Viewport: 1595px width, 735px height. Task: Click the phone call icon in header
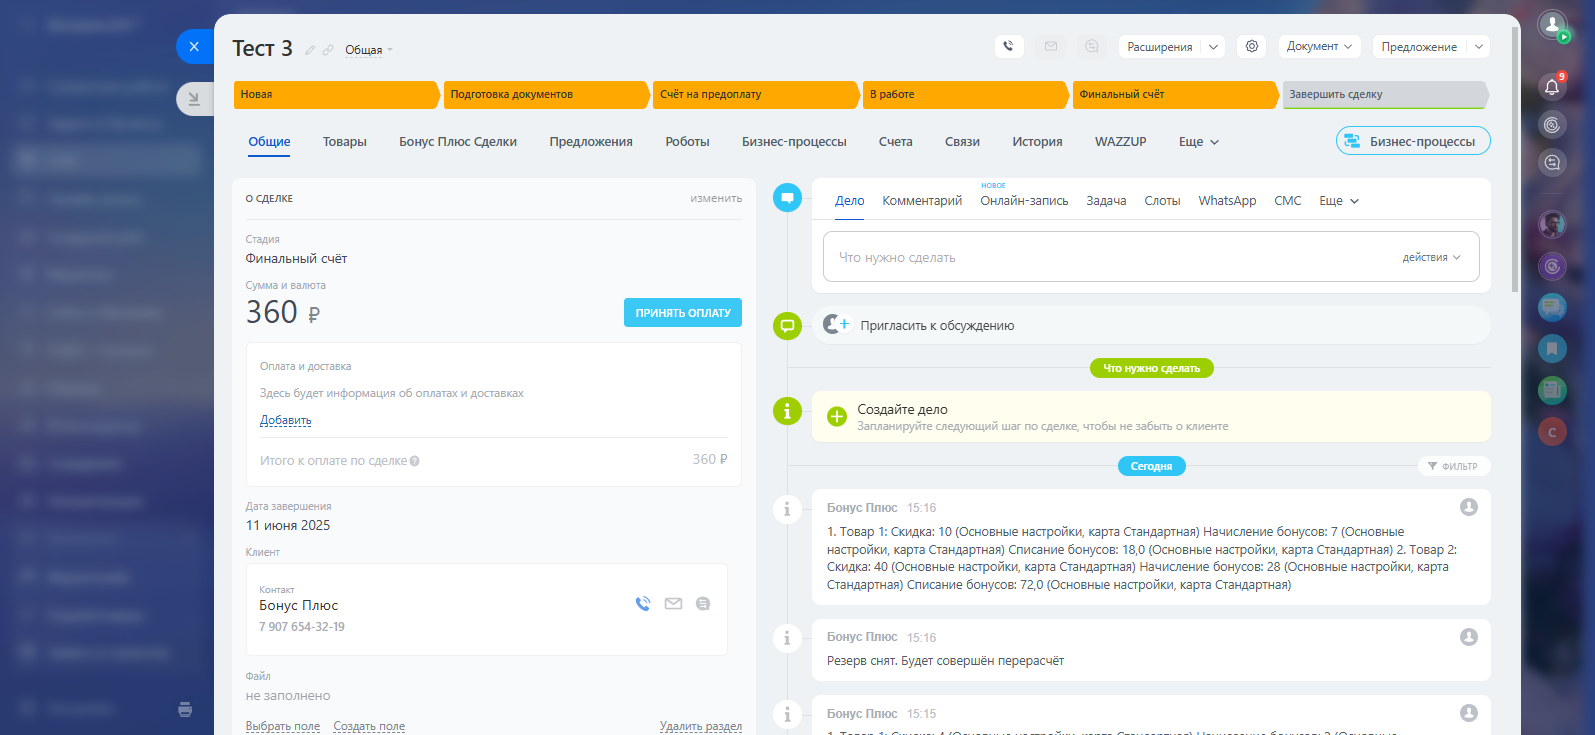click(1008, 46)
